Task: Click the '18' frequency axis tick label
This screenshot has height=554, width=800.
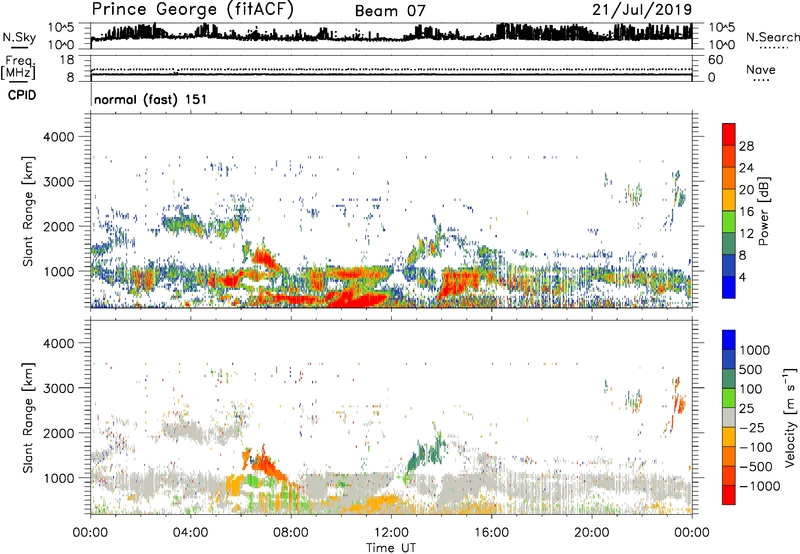Action: (67, 60)
